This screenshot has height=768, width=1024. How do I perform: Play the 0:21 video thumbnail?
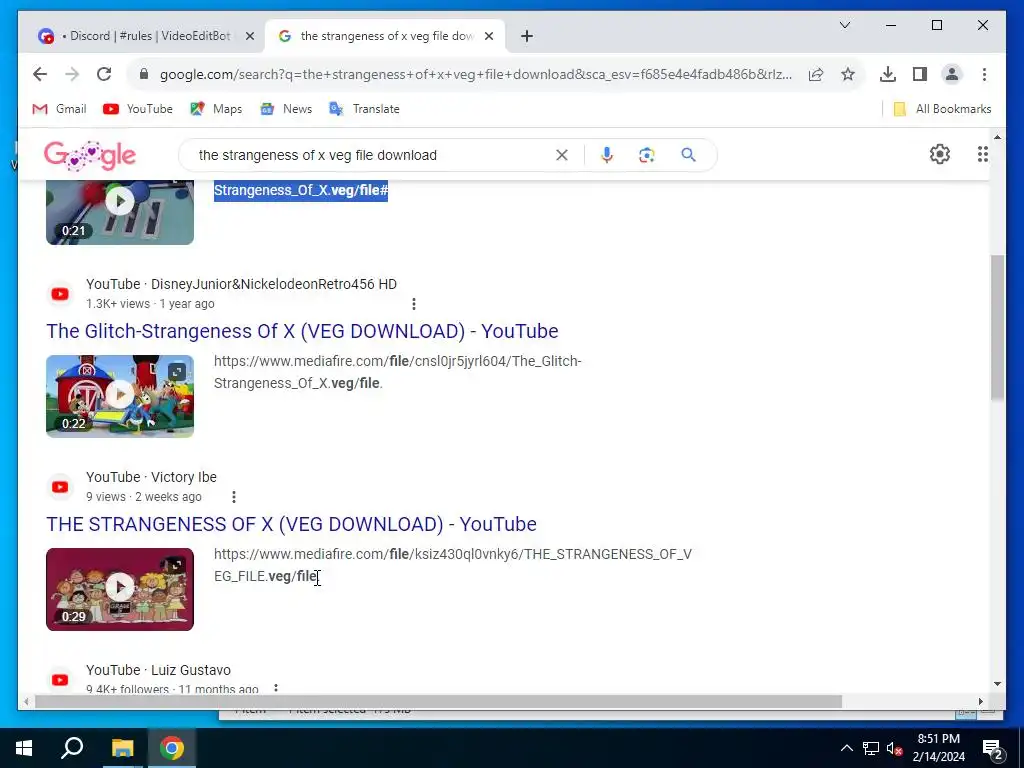coord(120,213)
